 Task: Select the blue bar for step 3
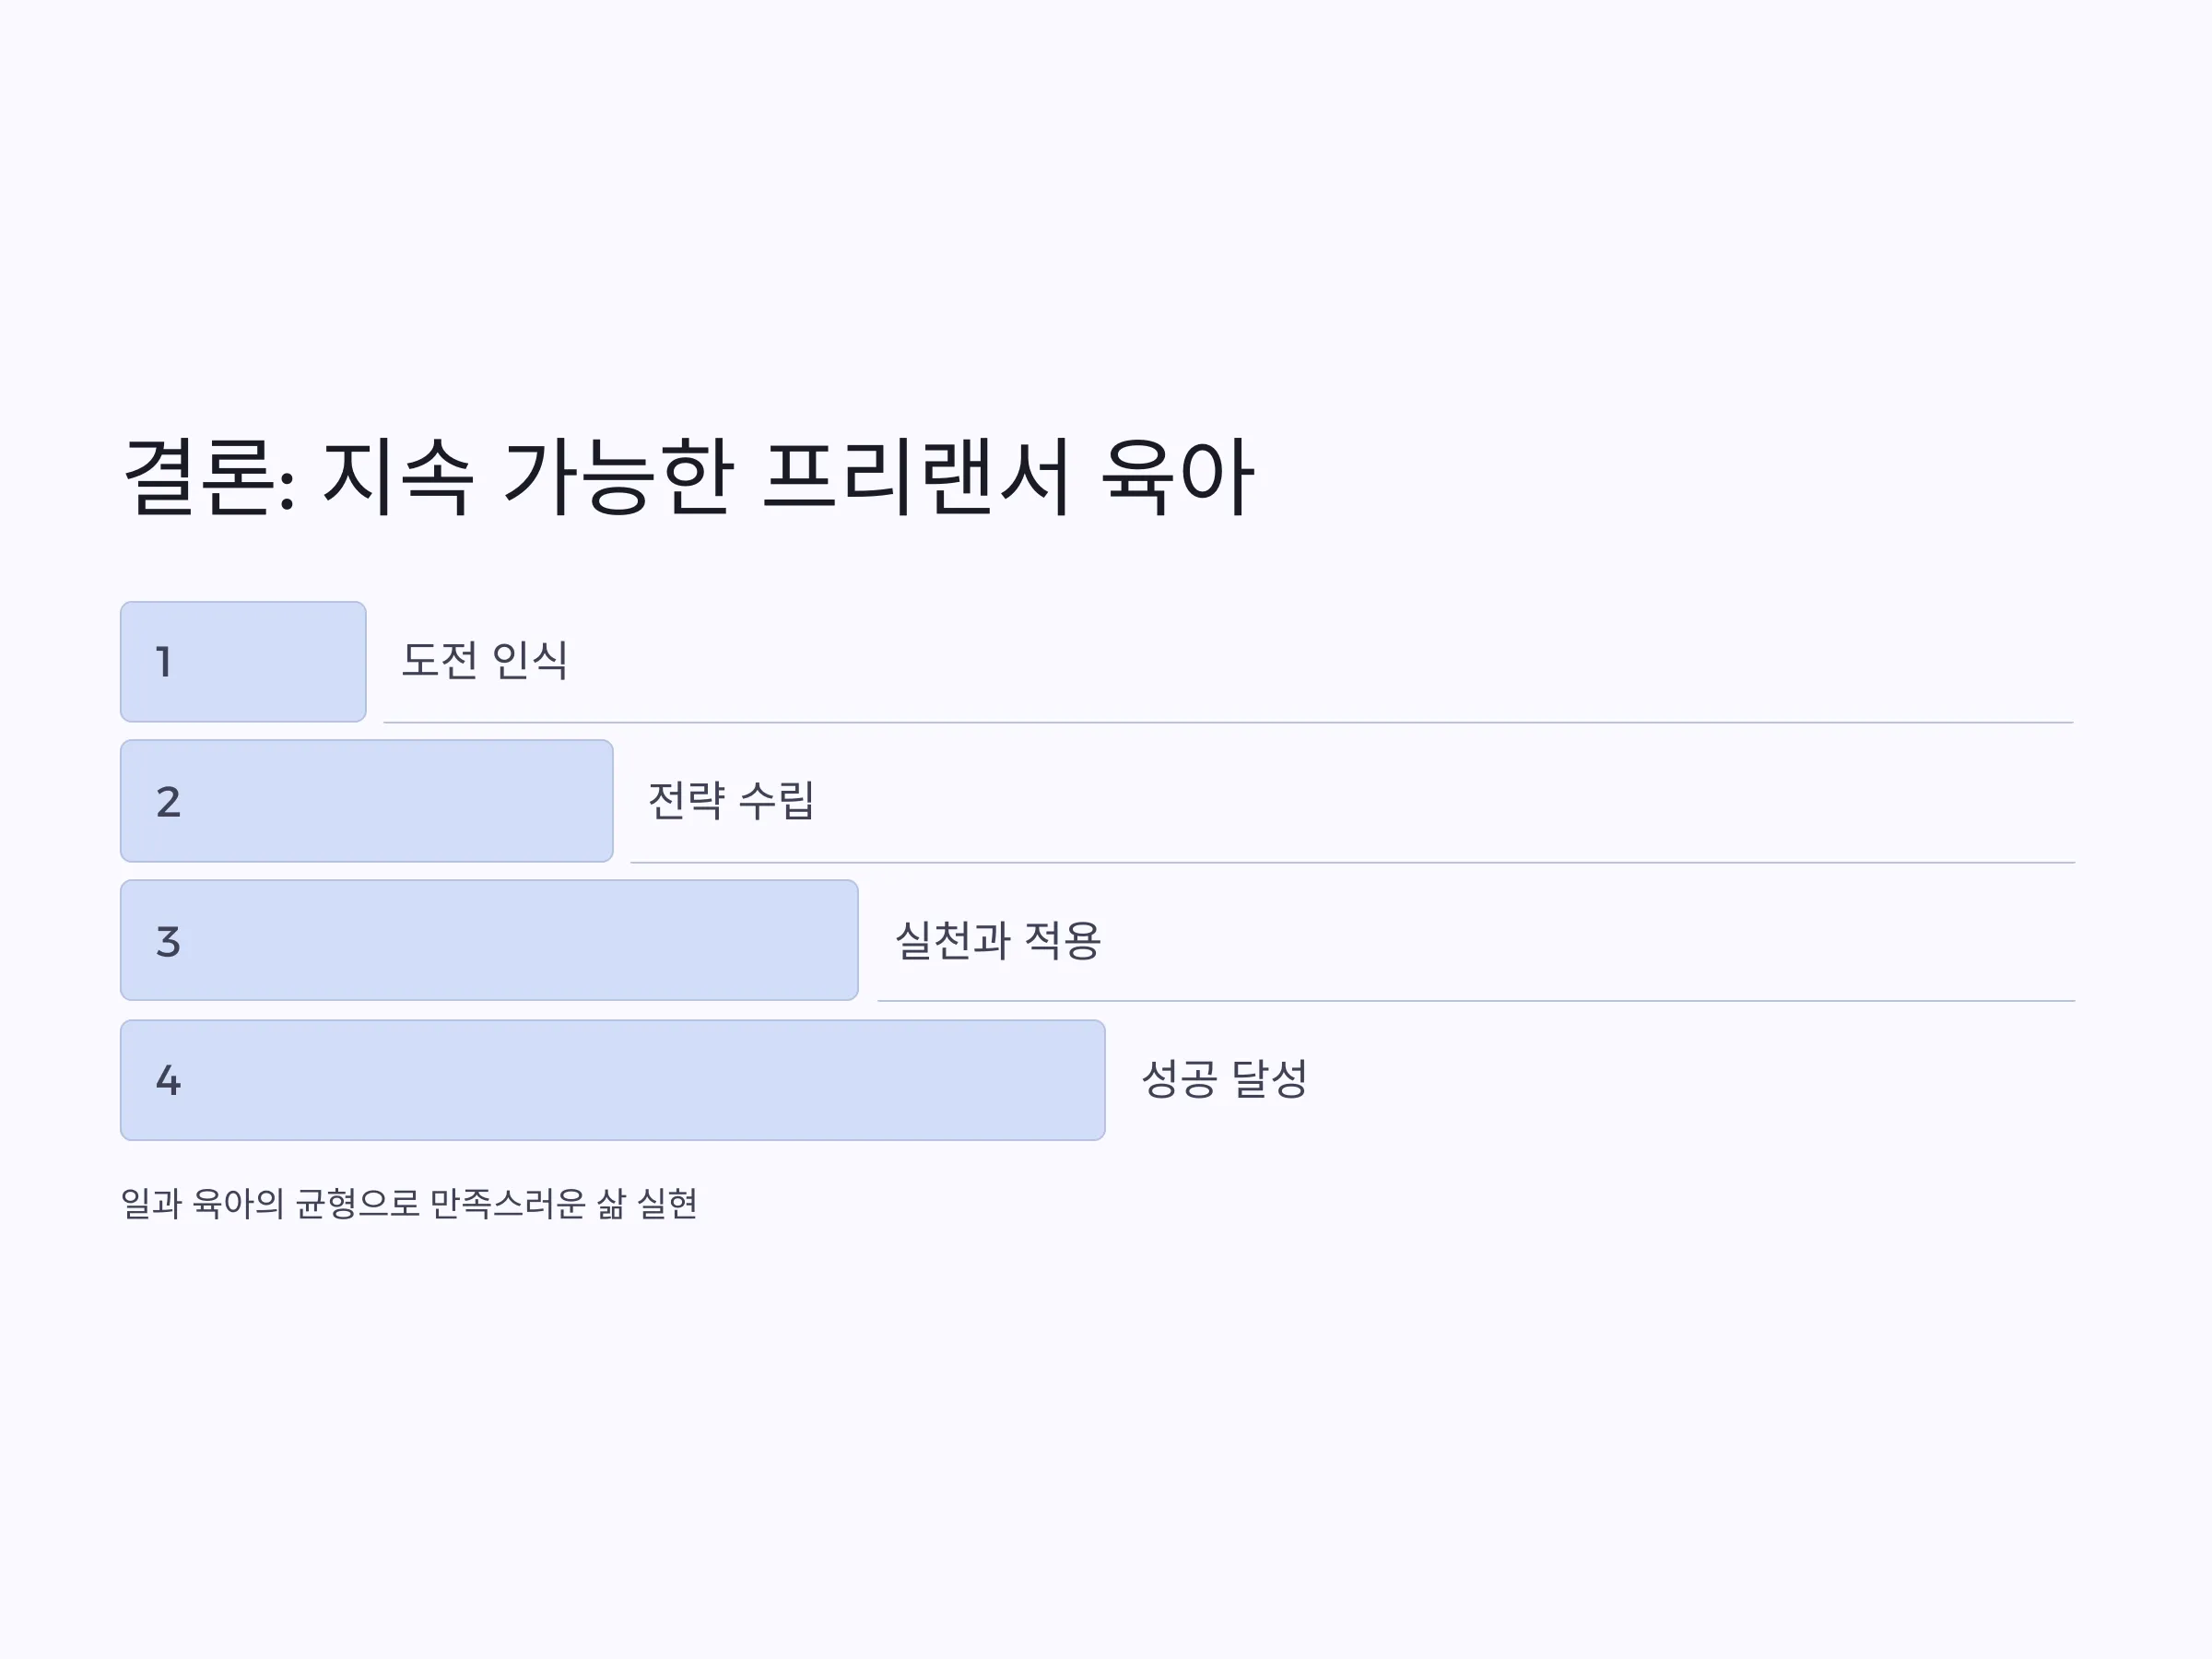[489, 940]
